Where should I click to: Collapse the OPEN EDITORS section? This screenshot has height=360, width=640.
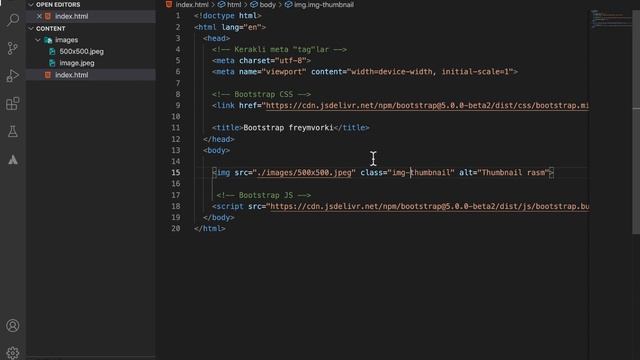pos(31,5)
